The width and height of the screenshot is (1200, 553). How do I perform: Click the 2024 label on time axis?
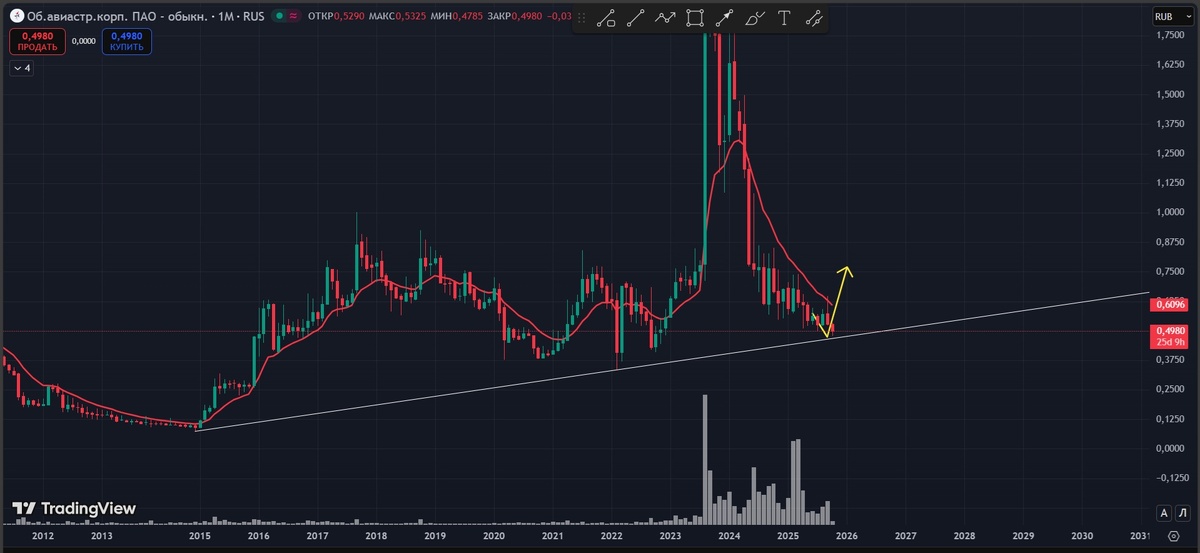729,537
